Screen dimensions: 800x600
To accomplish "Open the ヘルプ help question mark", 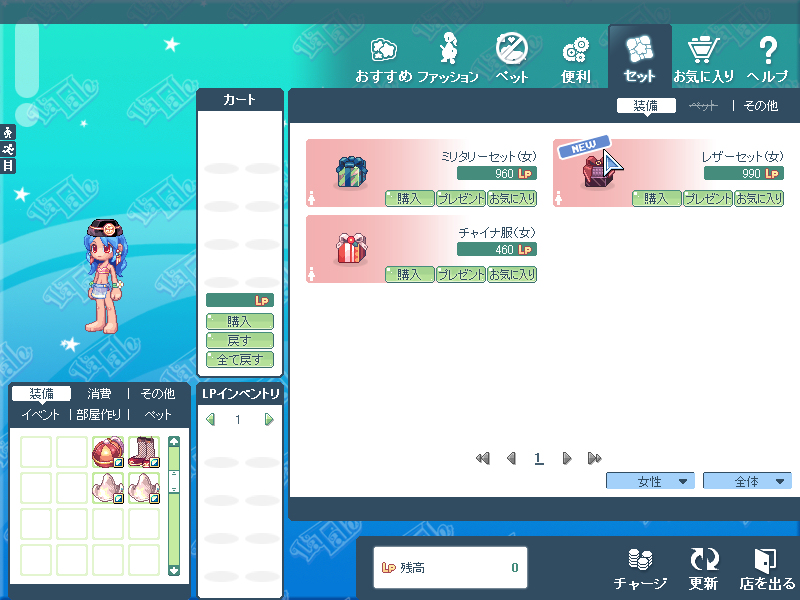I will click(x=768, y=57).
